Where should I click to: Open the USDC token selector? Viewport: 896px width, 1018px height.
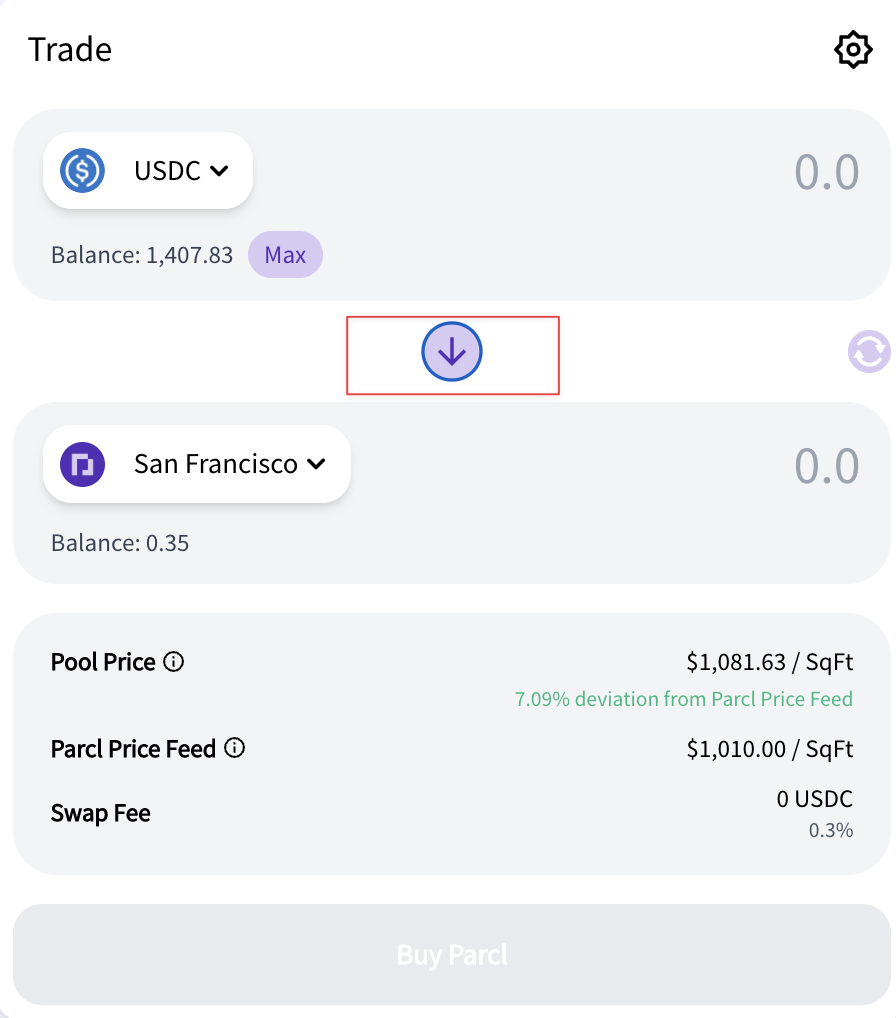pyautogui.click(x=148, y=171)
